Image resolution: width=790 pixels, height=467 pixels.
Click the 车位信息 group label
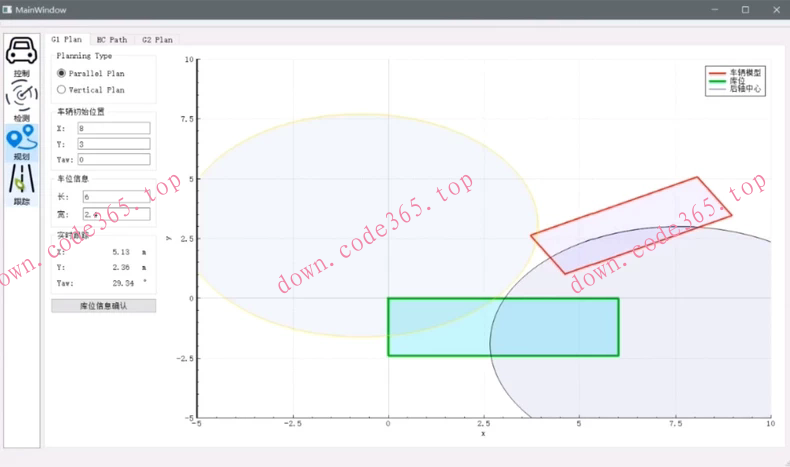pos(73,179)
